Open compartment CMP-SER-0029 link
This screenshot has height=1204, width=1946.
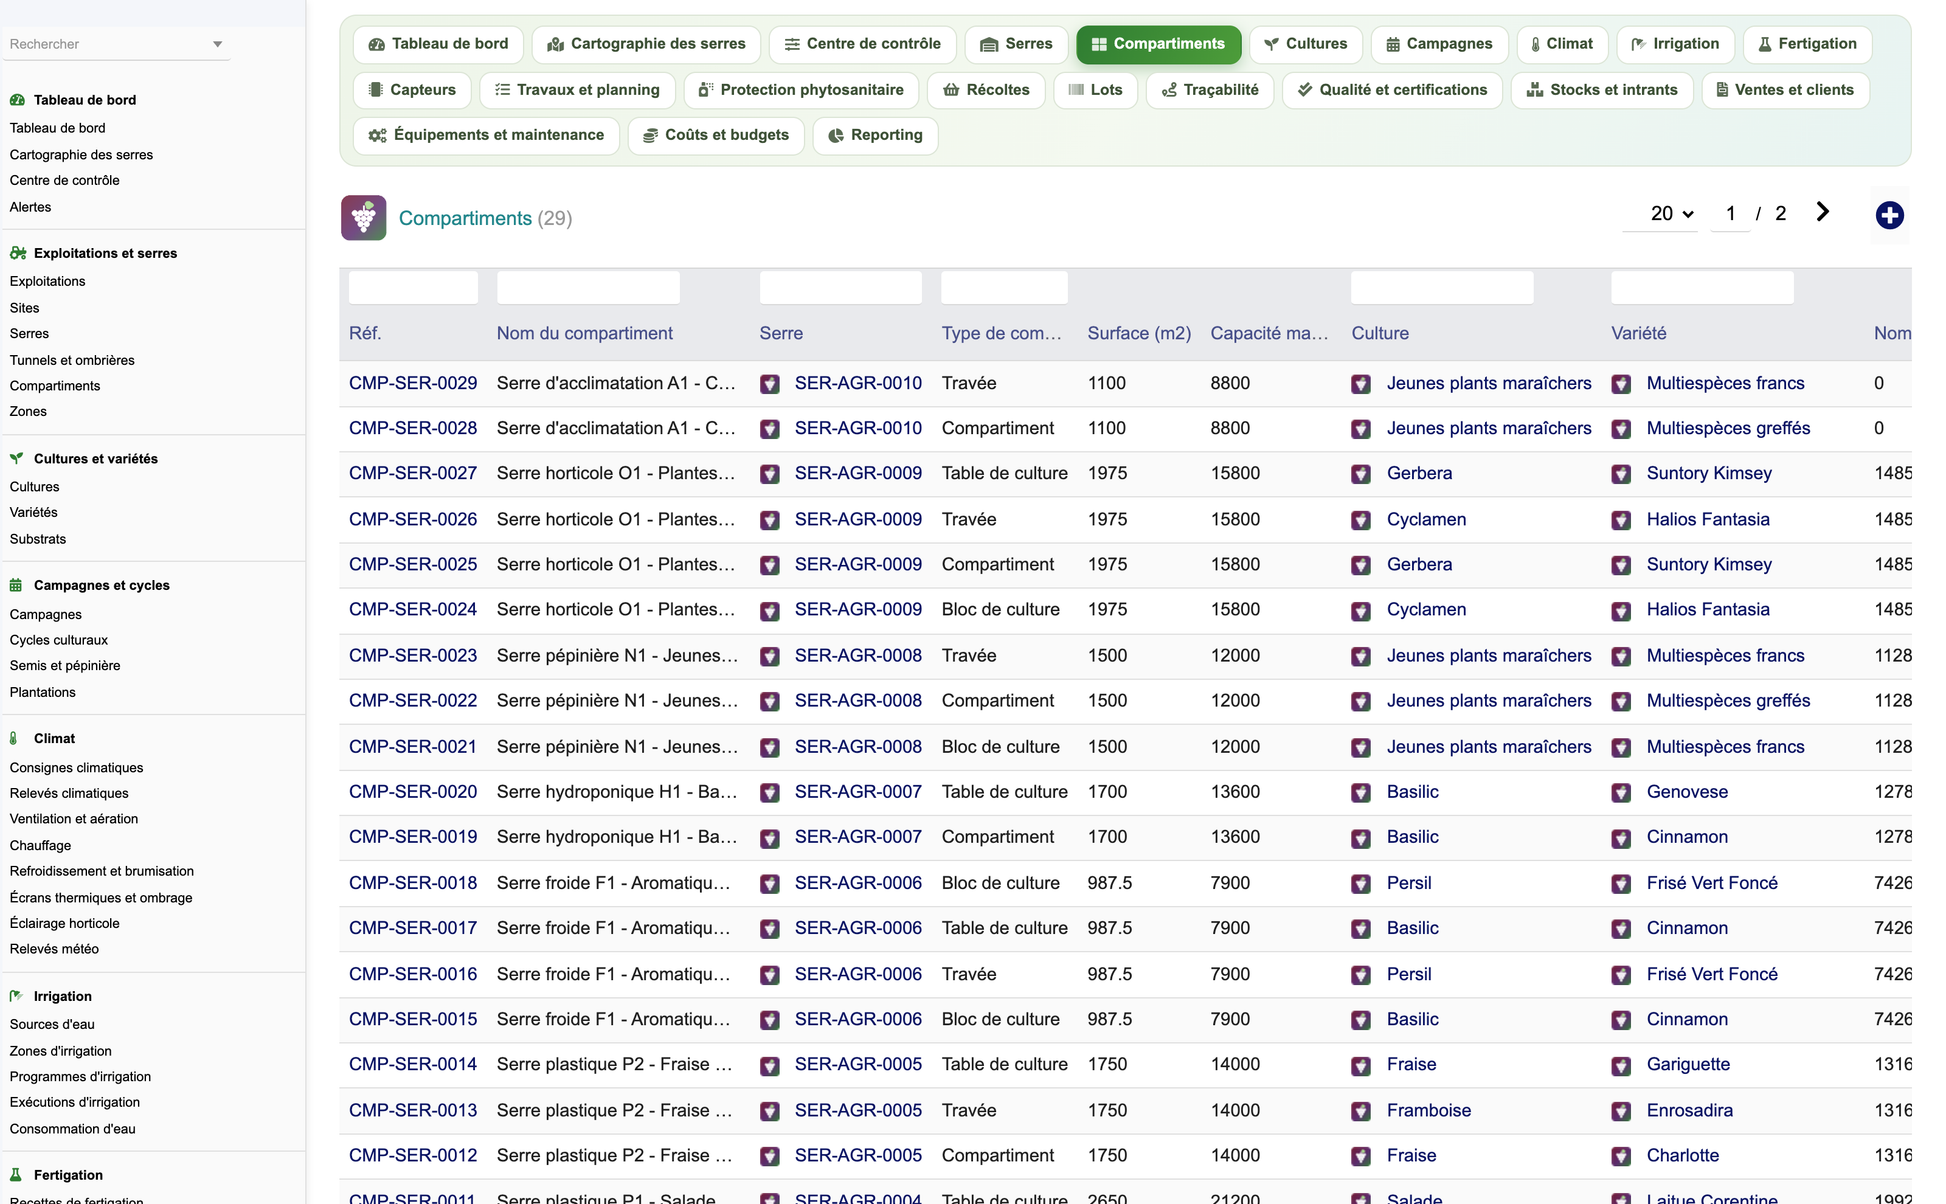(x=413, y=383)
